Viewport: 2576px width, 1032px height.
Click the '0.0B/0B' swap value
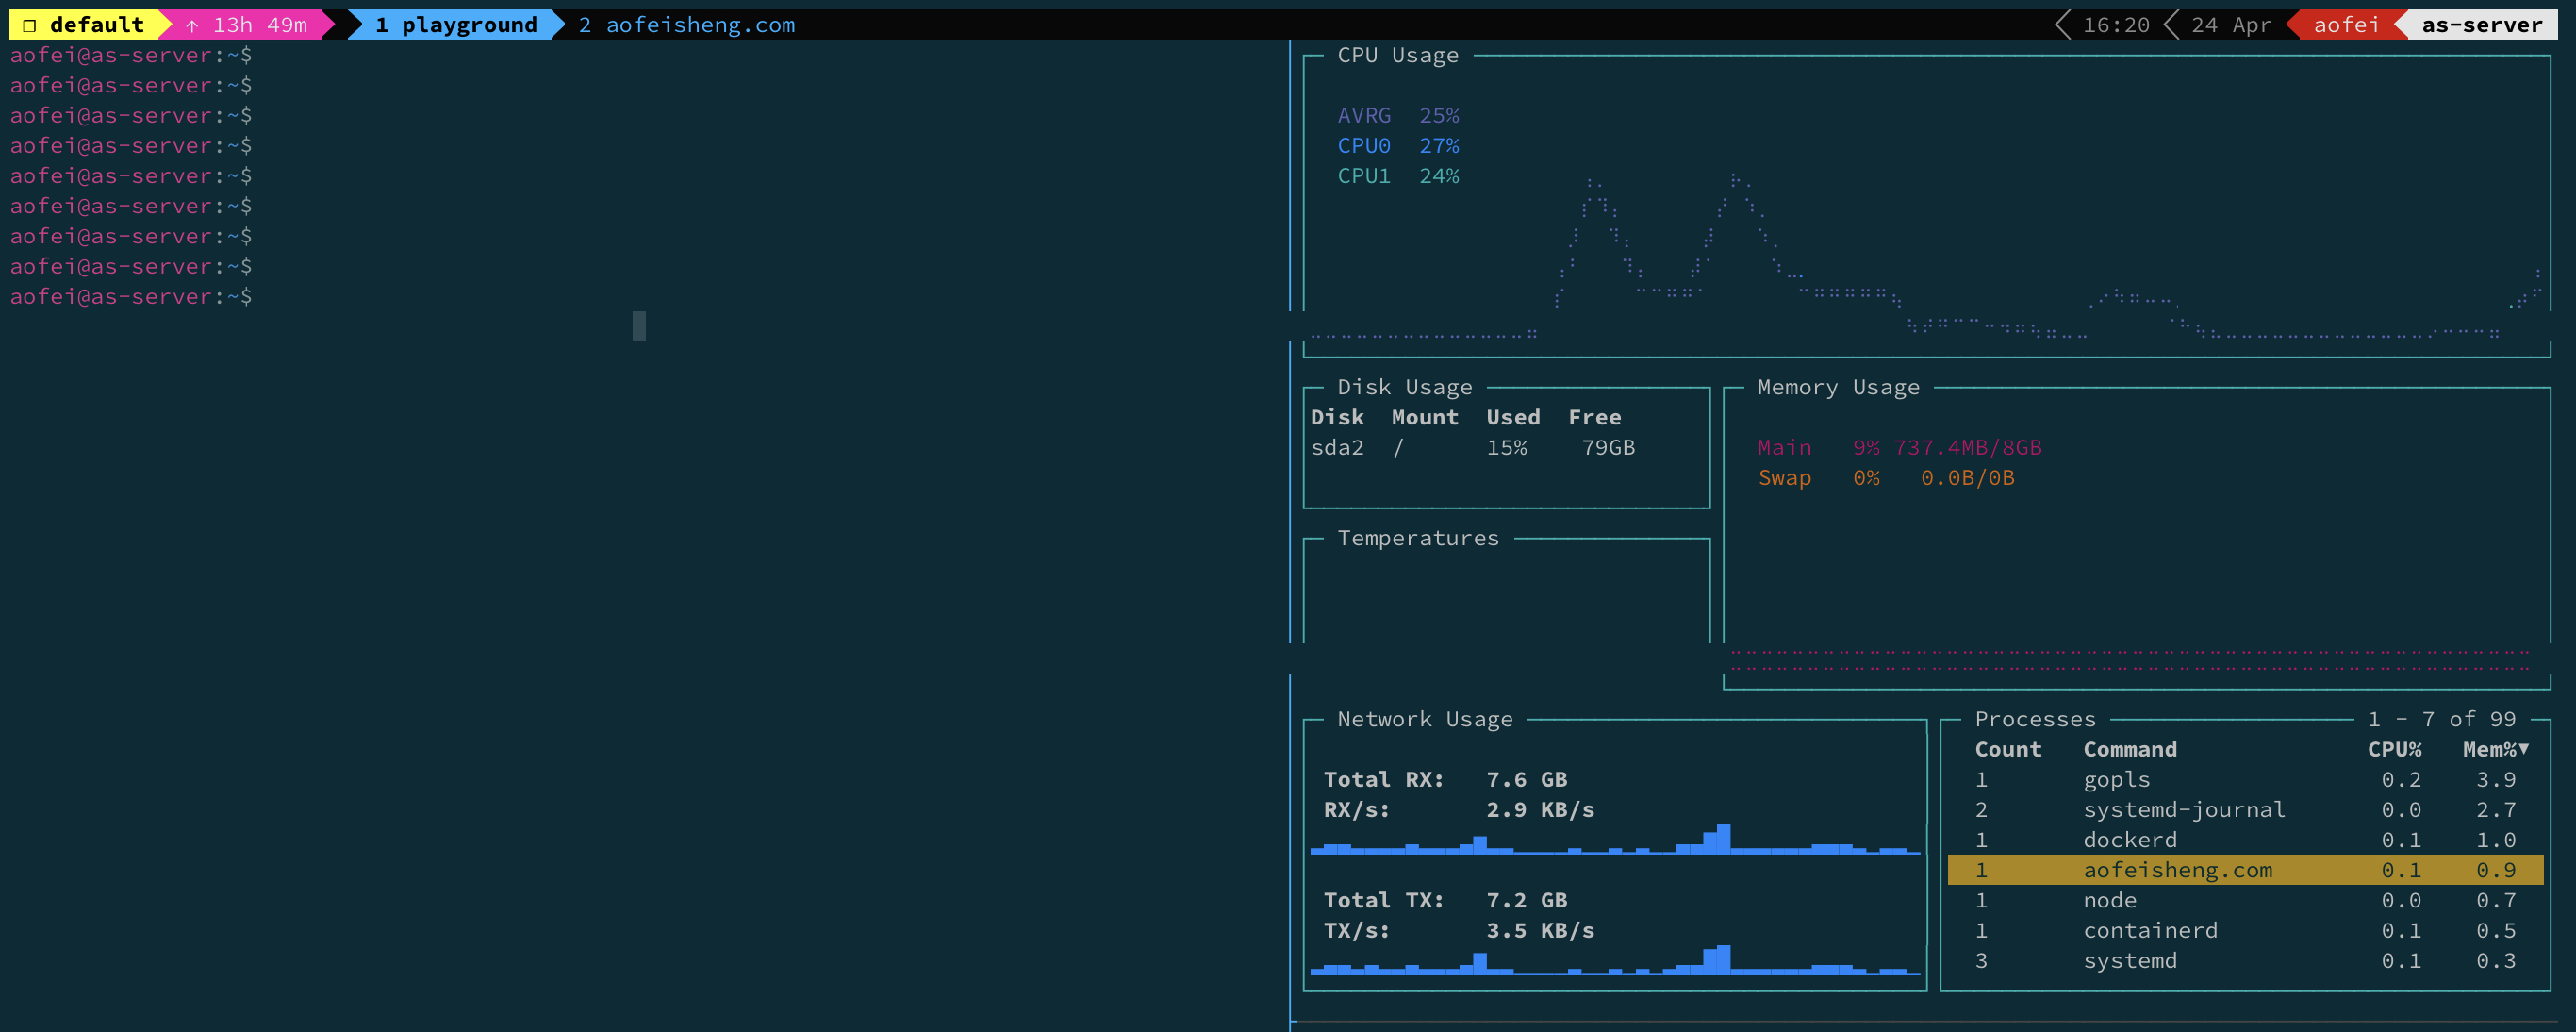[x=1967, y=478]
